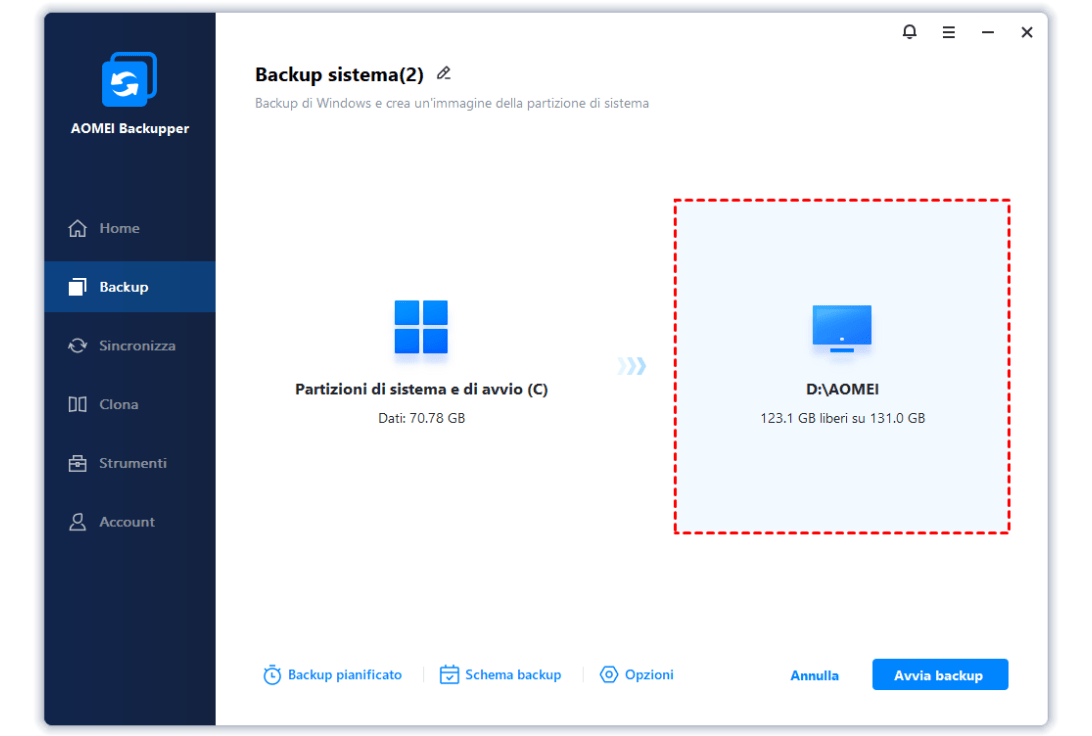Select Partizioni di sistema e di avvio source

tap(421, 389)
